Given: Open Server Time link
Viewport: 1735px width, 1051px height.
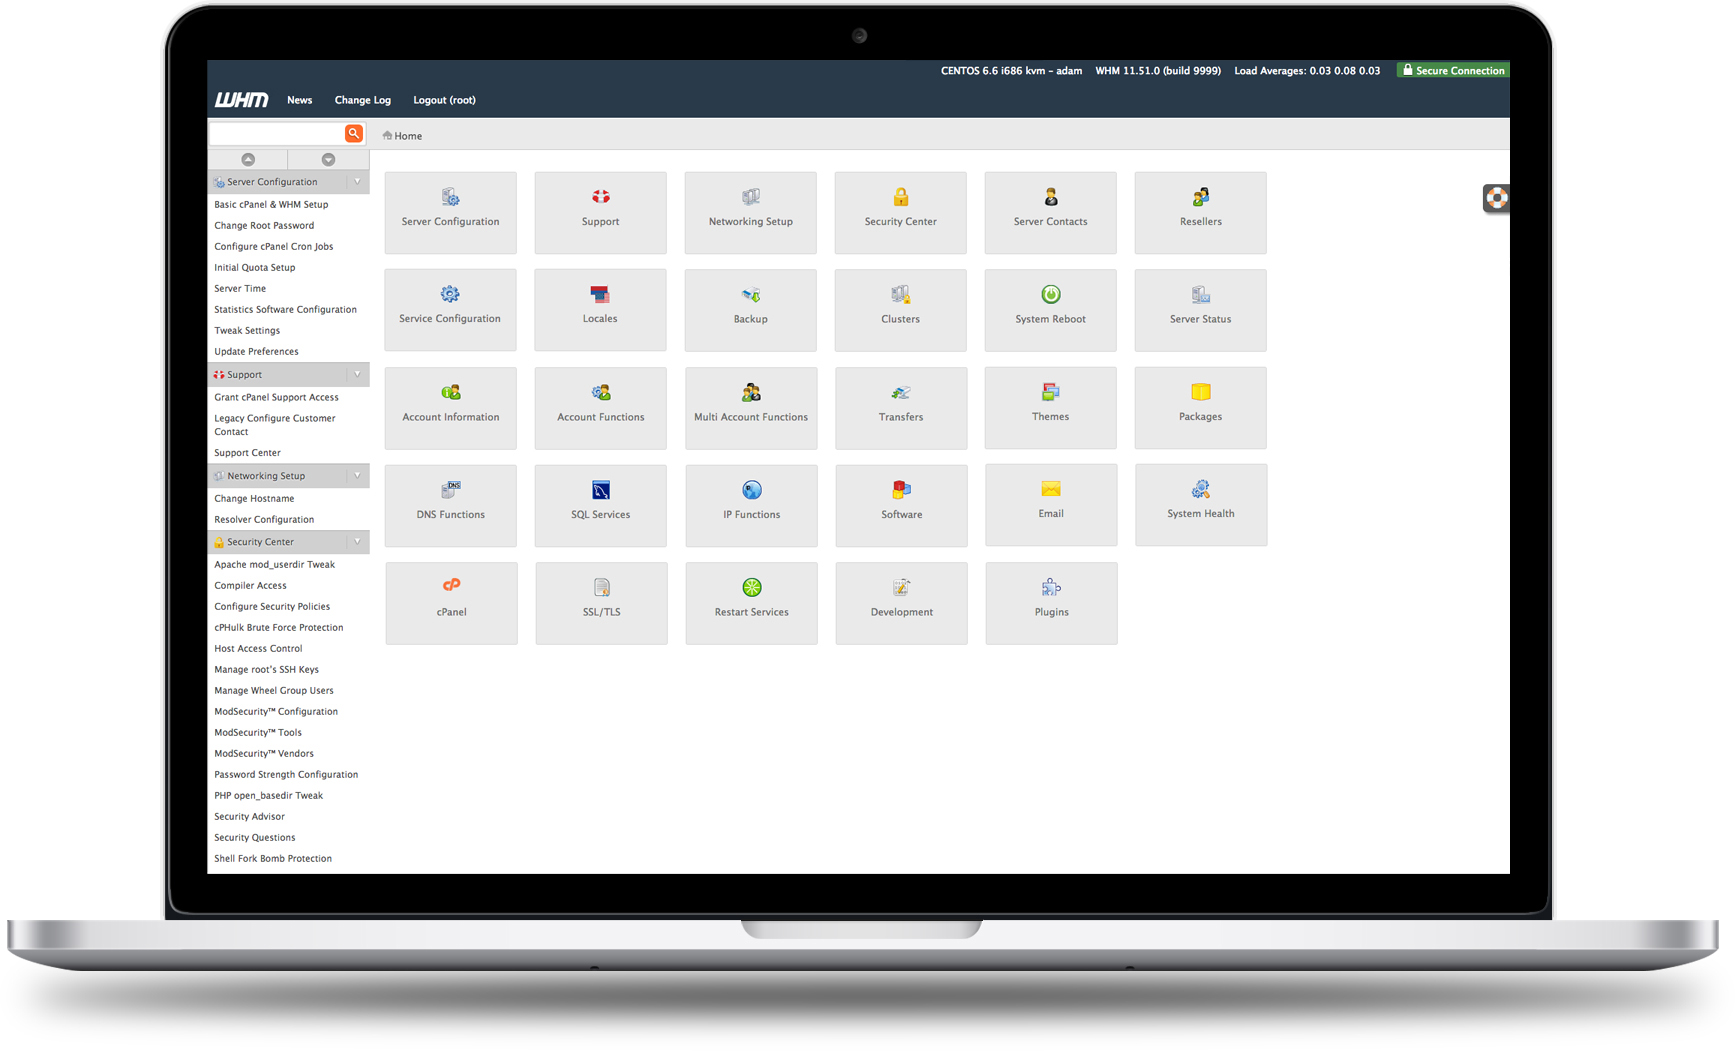Looking at the screenshot, I should (240, 288).
